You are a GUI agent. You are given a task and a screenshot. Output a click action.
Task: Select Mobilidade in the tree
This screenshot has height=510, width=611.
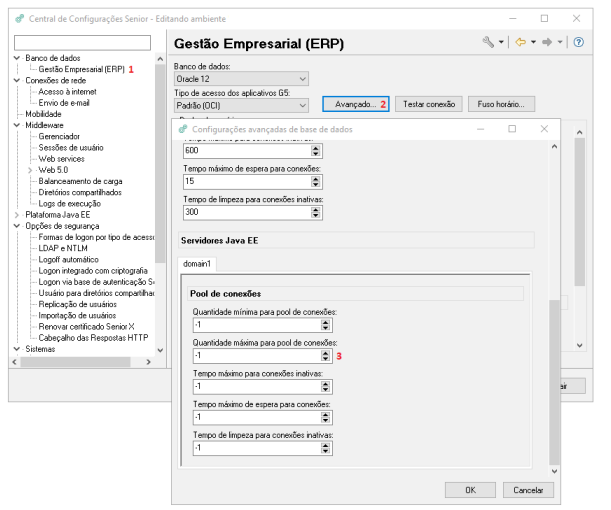tap(43, 114)
